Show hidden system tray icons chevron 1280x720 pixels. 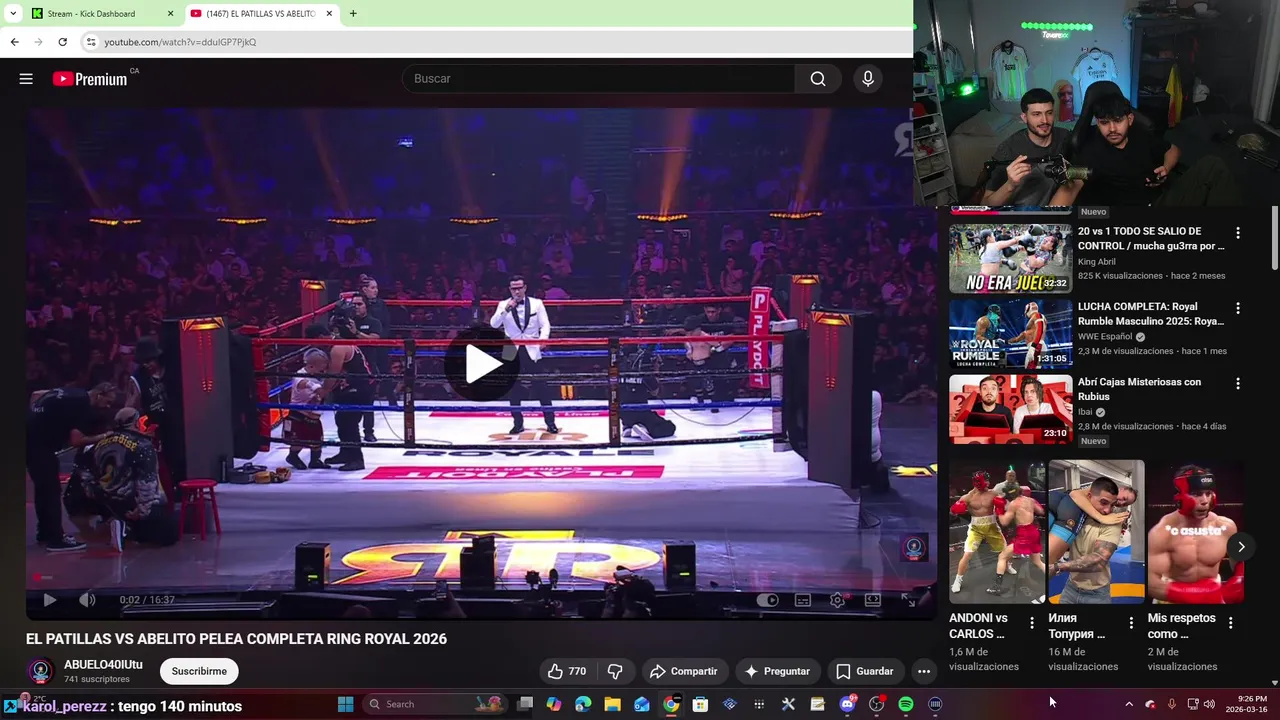[1129, 704]
